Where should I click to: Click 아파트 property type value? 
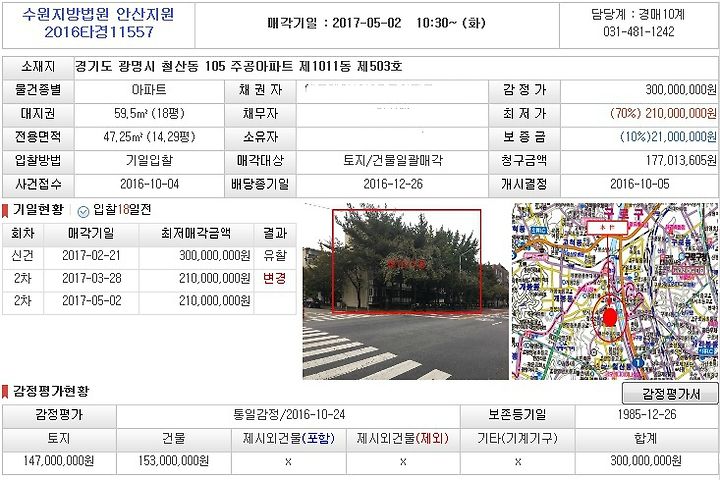coord(149,90)
